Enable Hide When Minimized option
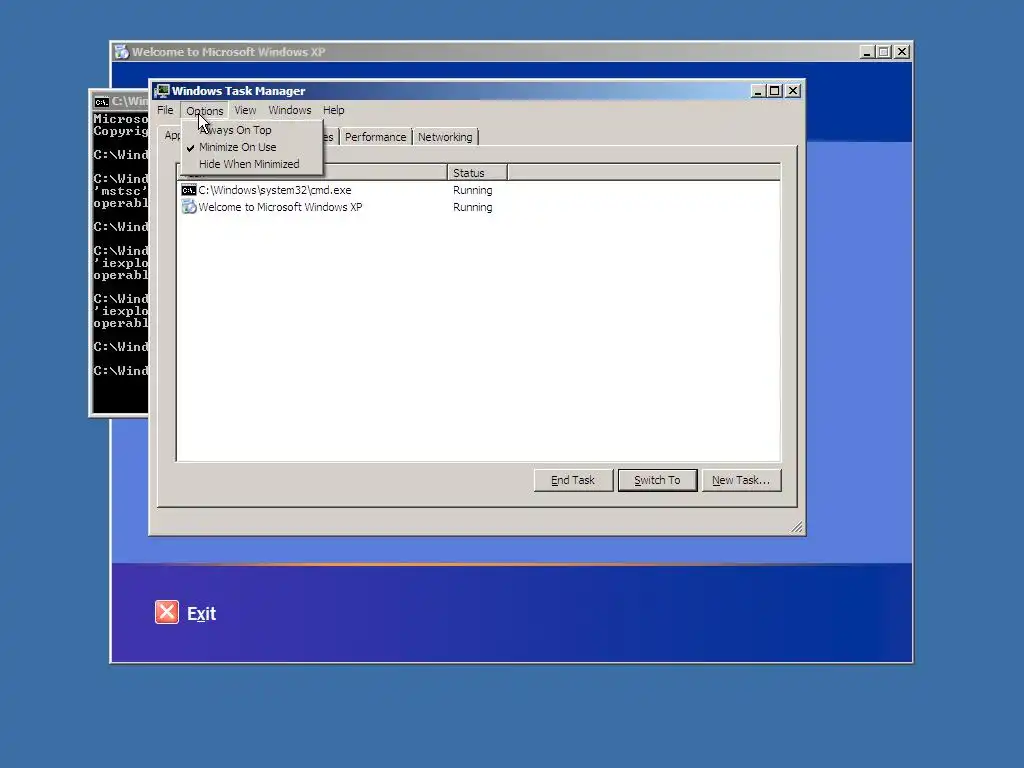The width and height of the screenshot is (1024, 768). tap(252, 164)
